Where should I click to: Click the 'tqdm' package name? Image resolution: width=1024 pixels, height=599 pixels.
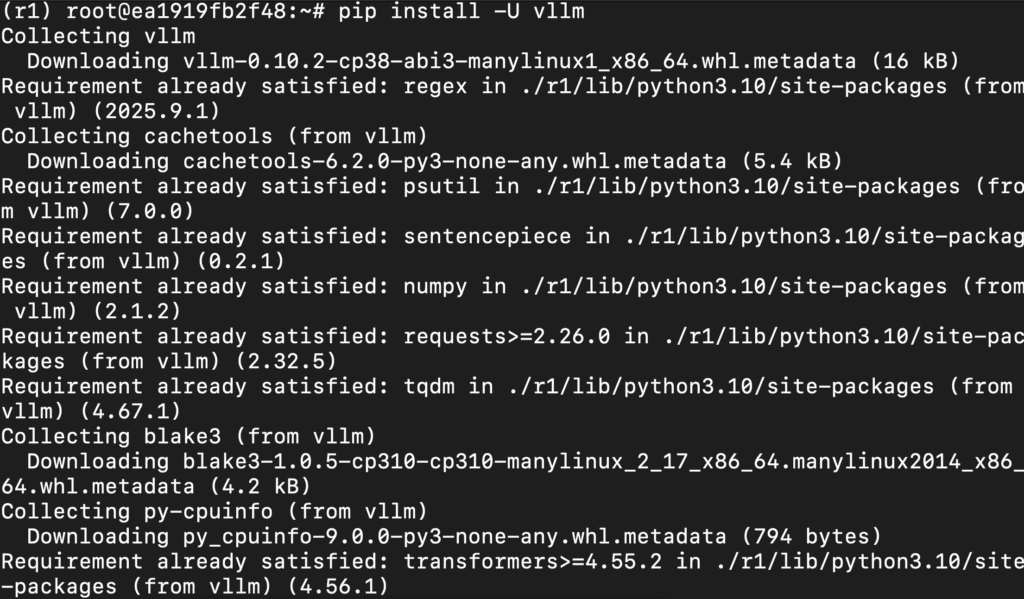click(x=429, y=386)
